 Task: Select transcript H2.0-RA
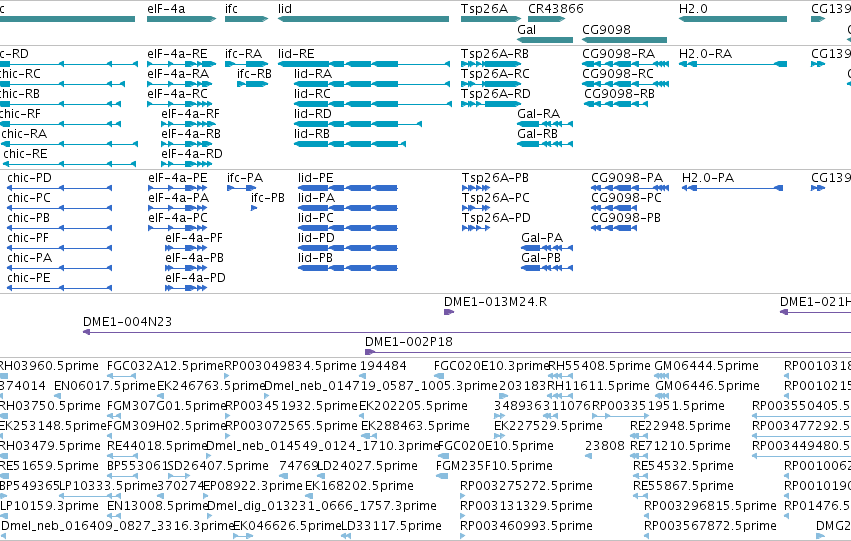tap(733, 64)
